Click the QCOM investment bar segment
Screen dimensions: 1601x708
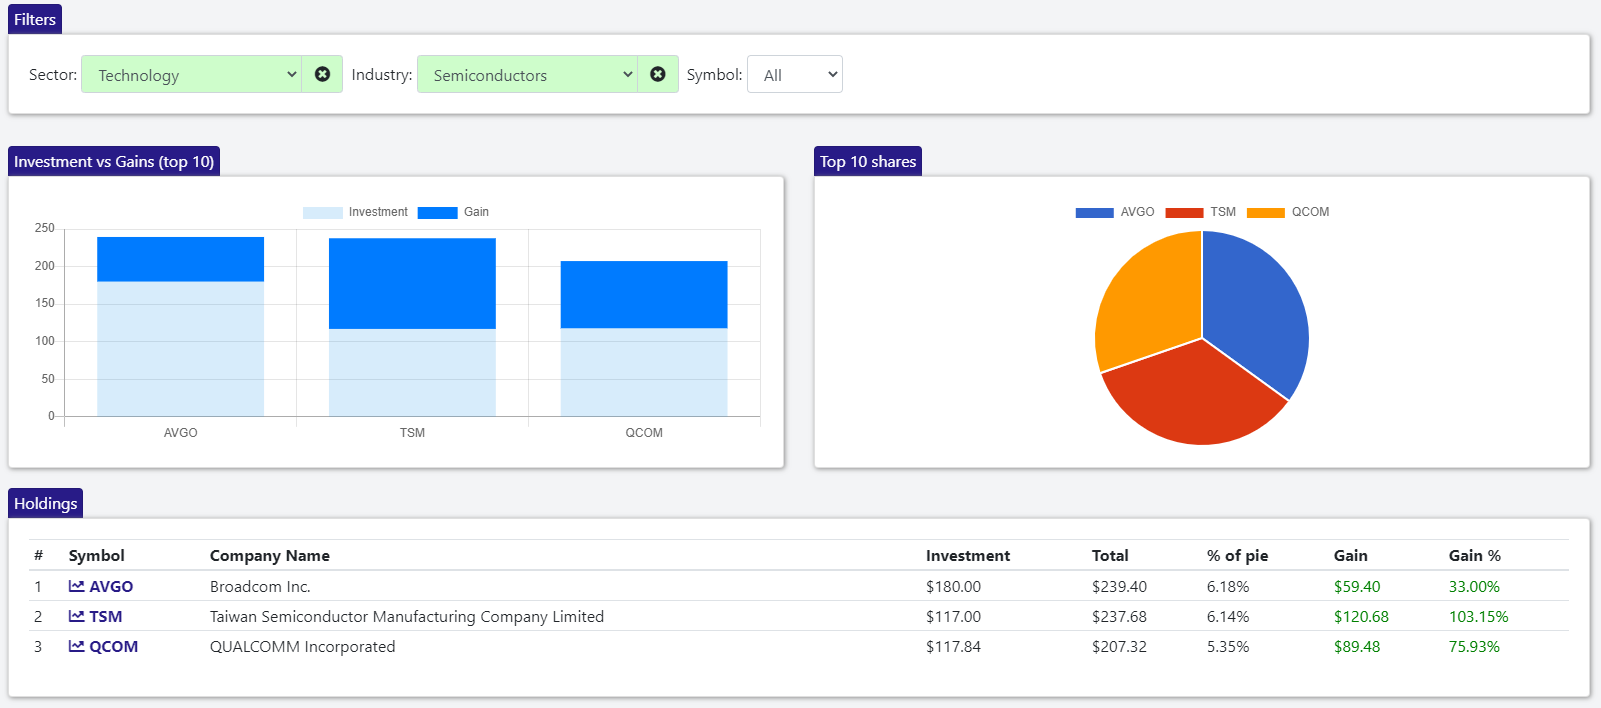tap(644, 372)
